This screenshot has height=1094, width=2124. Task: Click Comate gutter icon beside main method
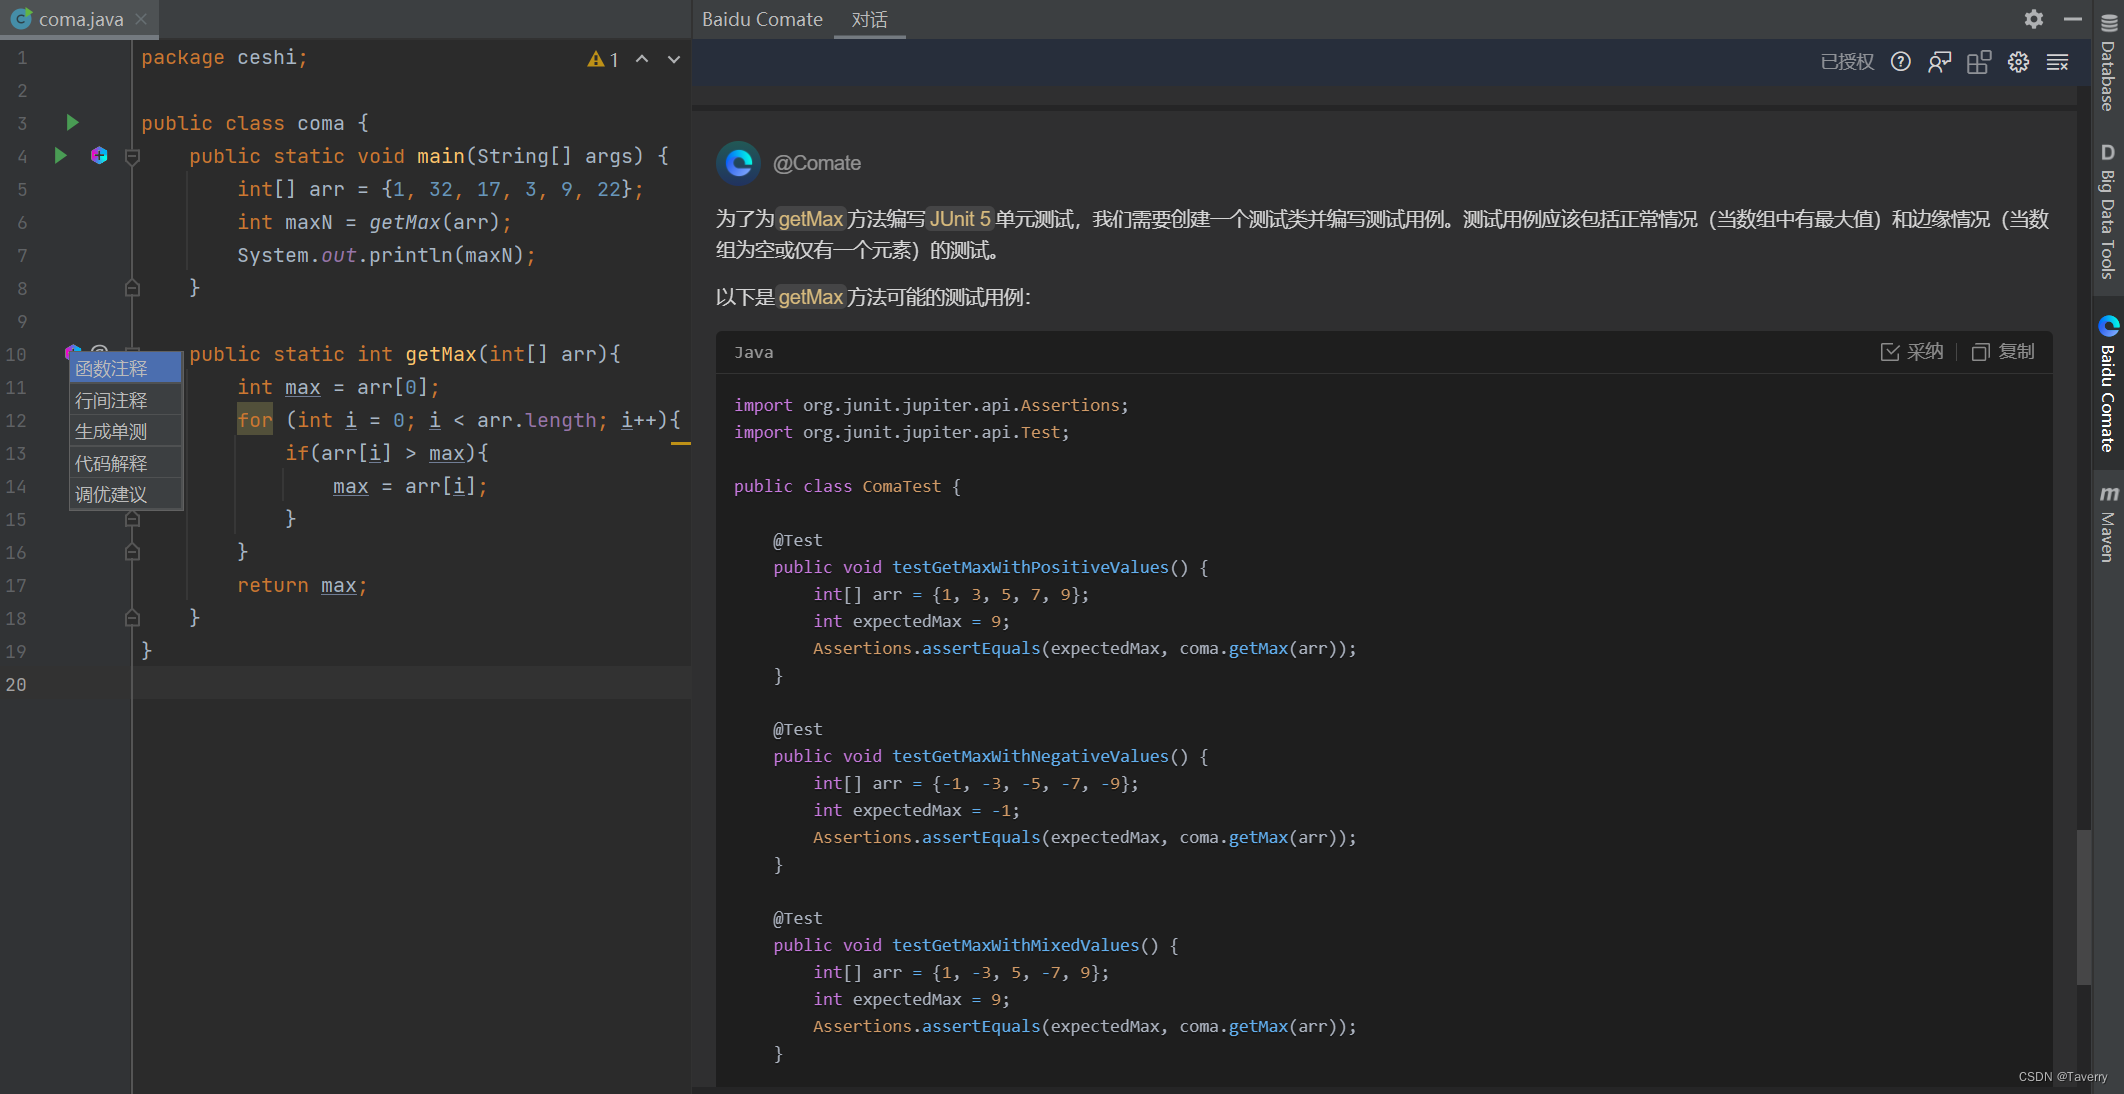[x=99, y=155]
